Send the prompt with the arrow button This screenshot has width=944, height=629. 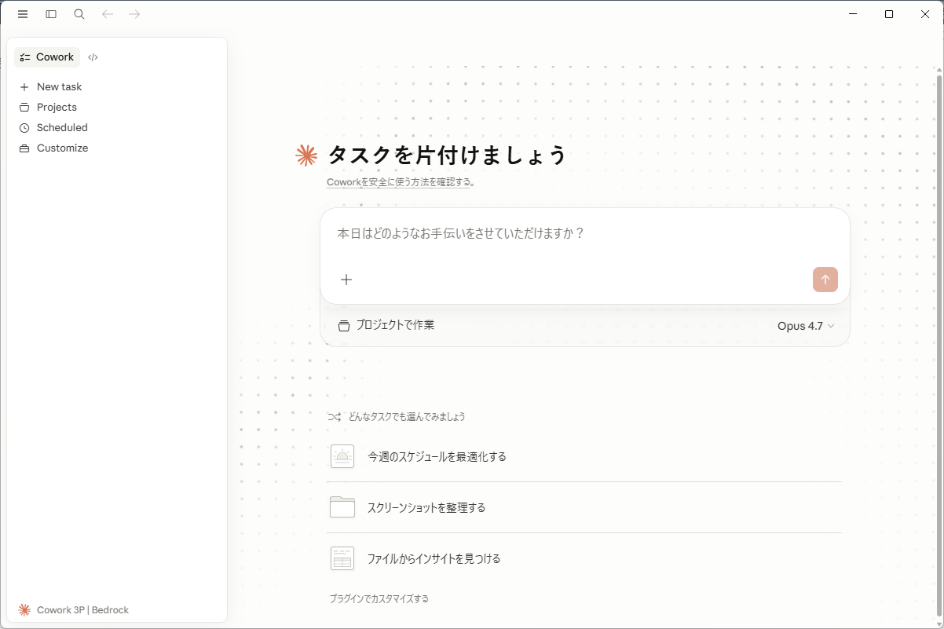(825, 279)
